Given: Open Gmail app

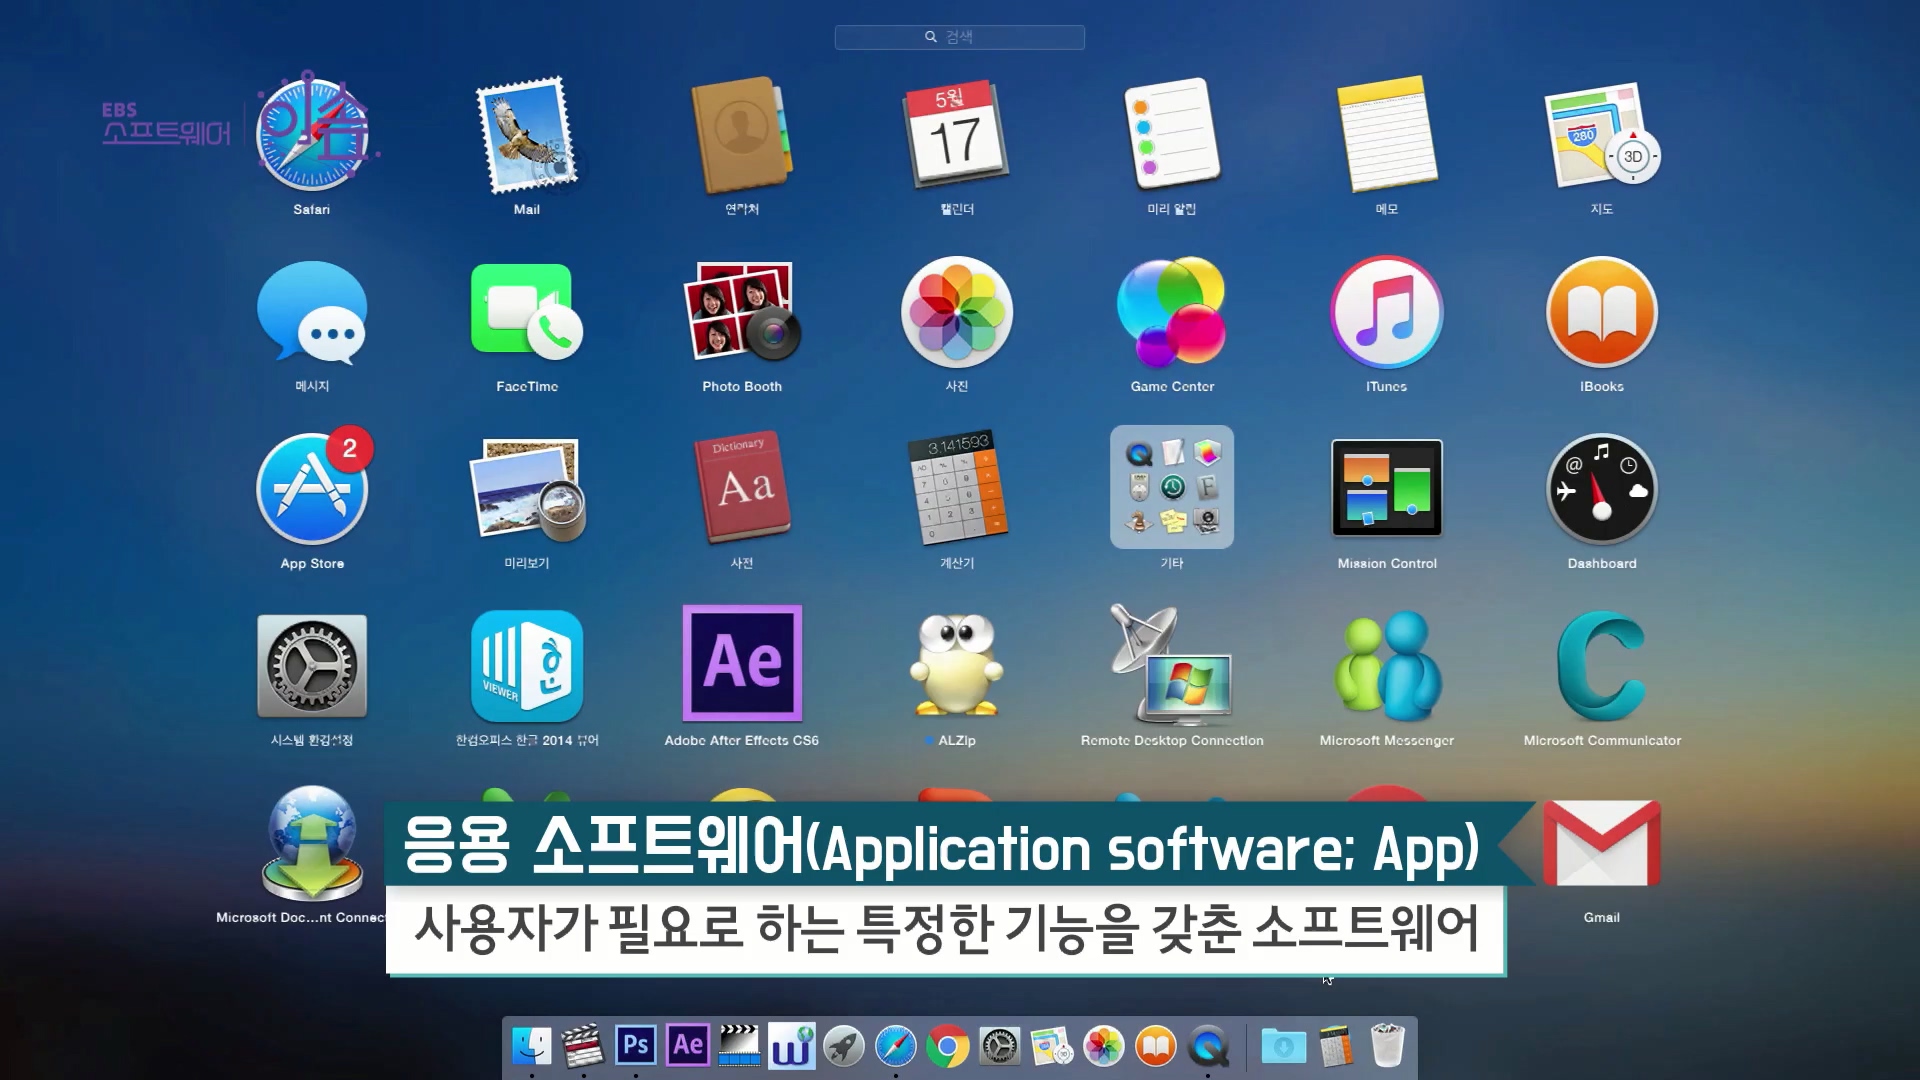Looking at the screenshot, I should [x=1602, y=843].
